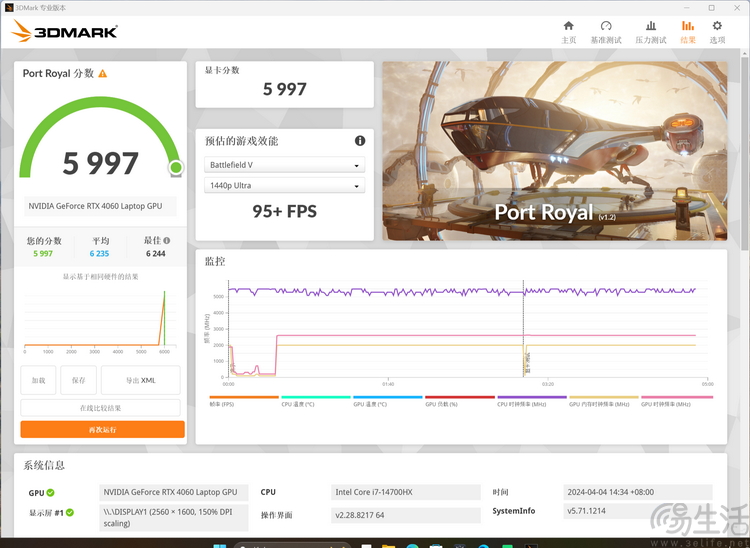Click the vertical dashed marker in monitoring chart

click(523, 329)
